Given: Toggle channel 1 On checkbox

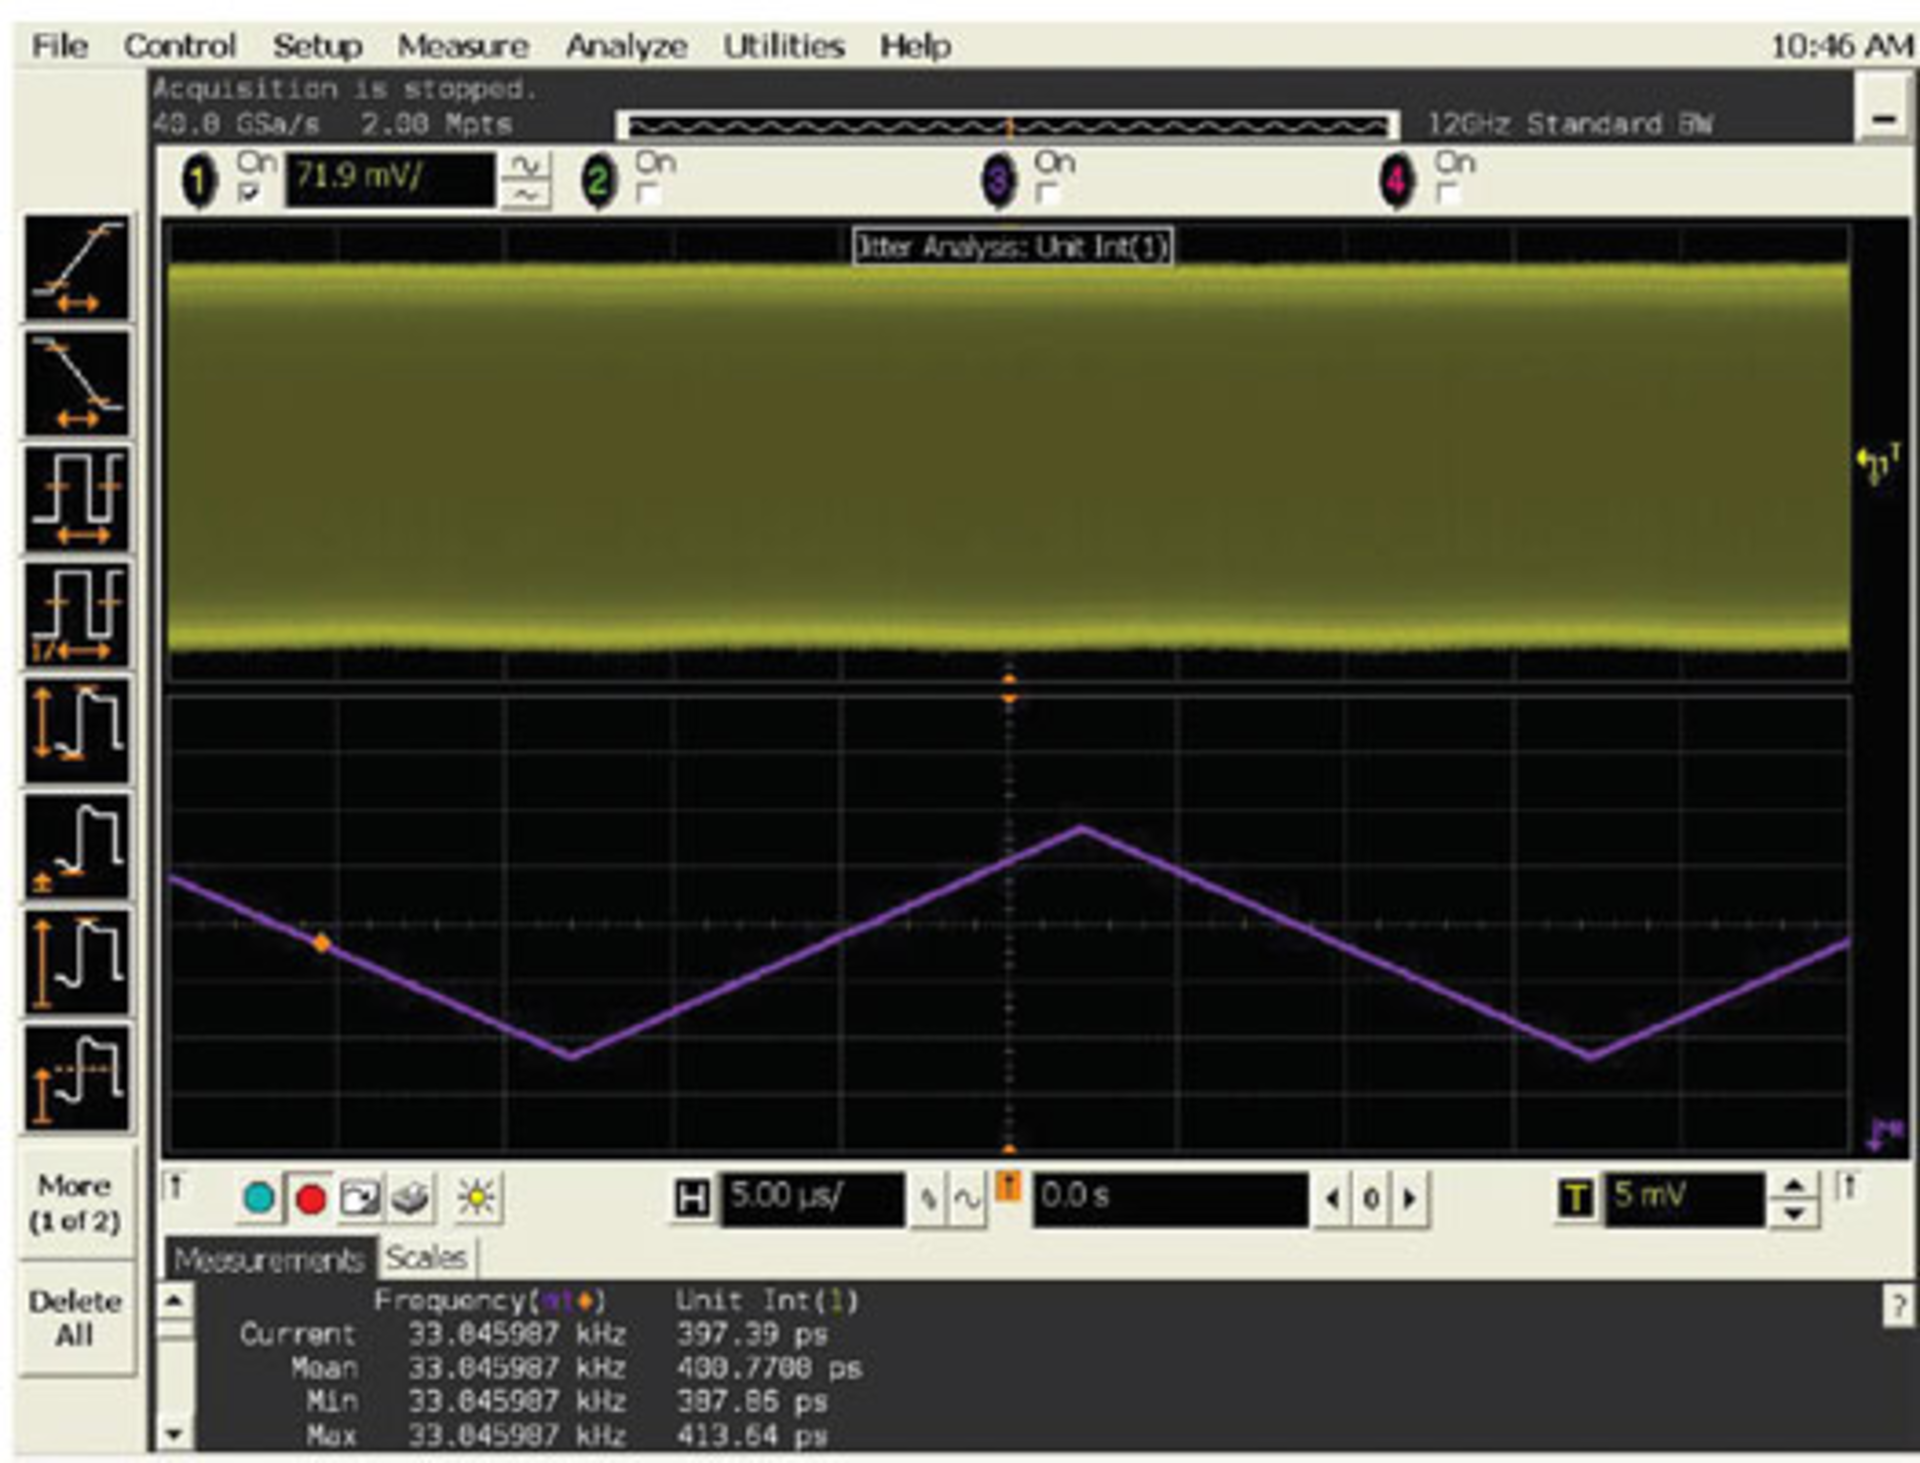Looking at the screenshot, I should (249, 194).
